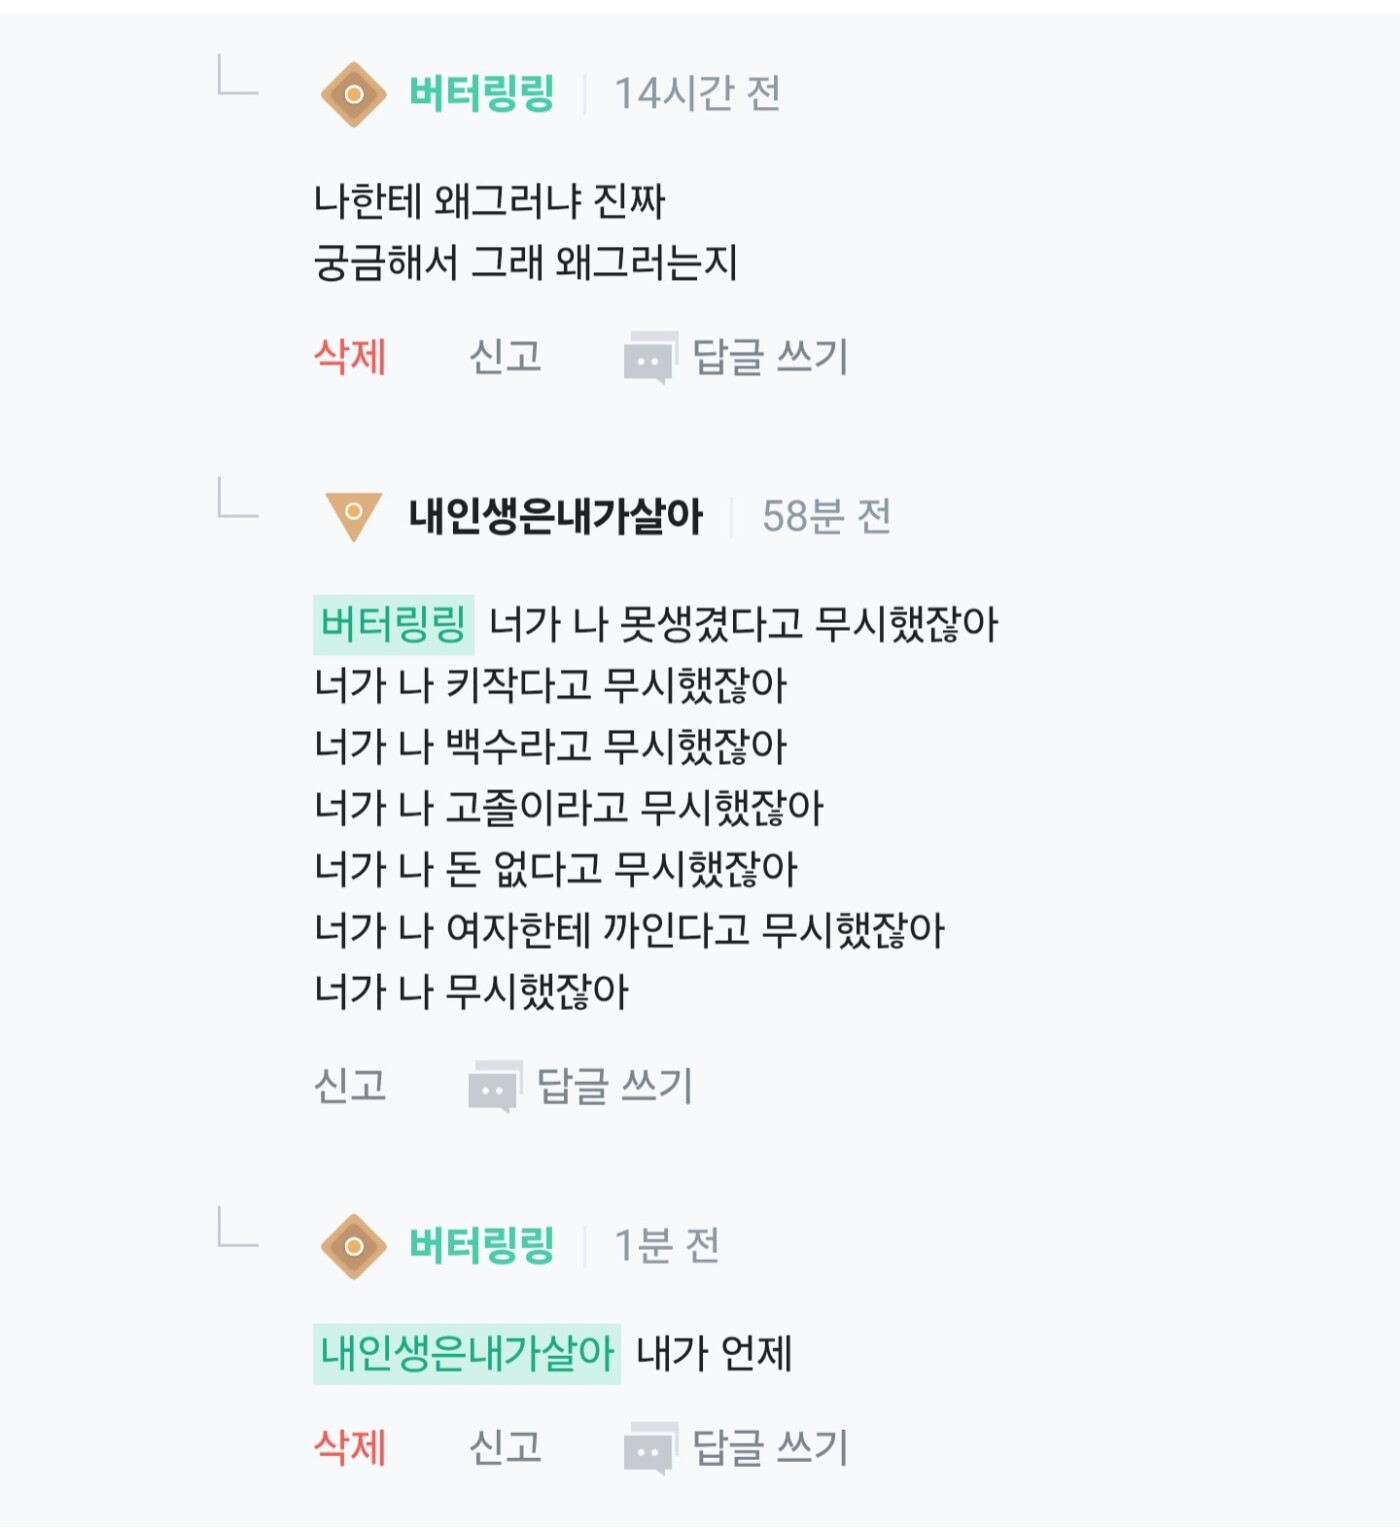Click the 답글 쓰기 speech bubble icon under the 1분 전 comment

(x=649, y=1448)
